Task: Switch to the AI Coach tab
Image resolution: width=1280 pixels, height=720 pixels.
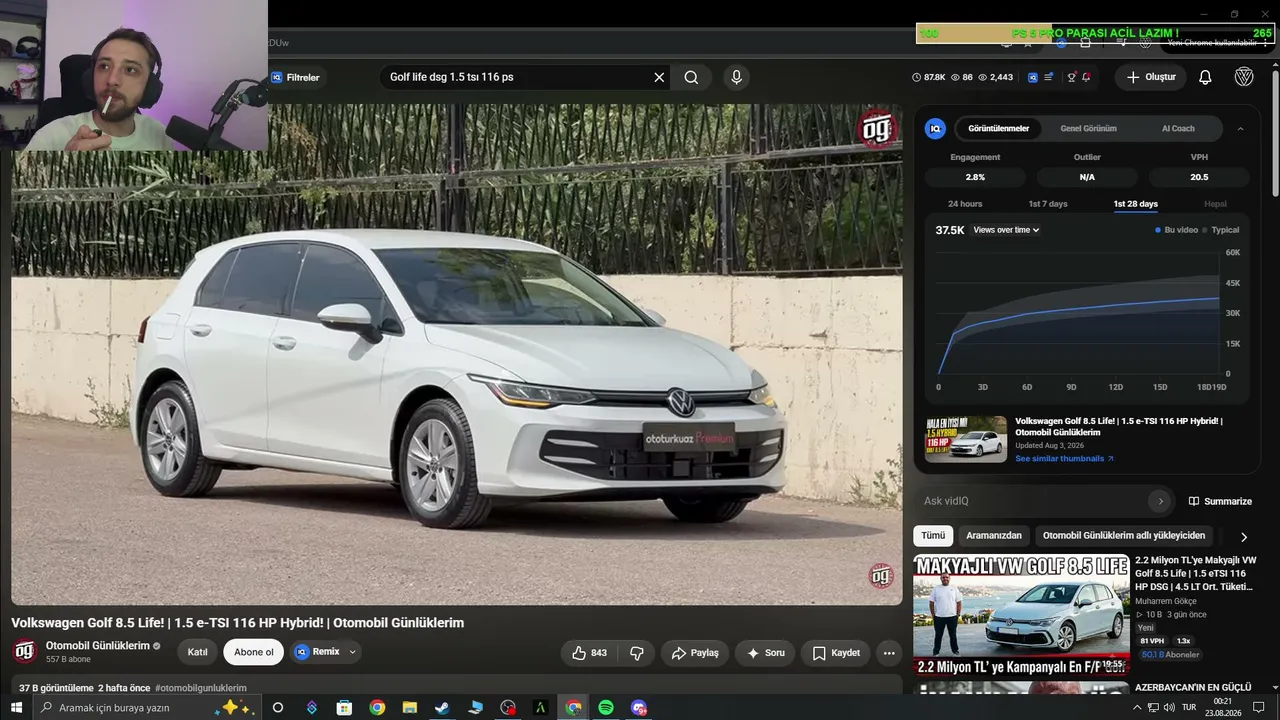Action: point(1178,128)
